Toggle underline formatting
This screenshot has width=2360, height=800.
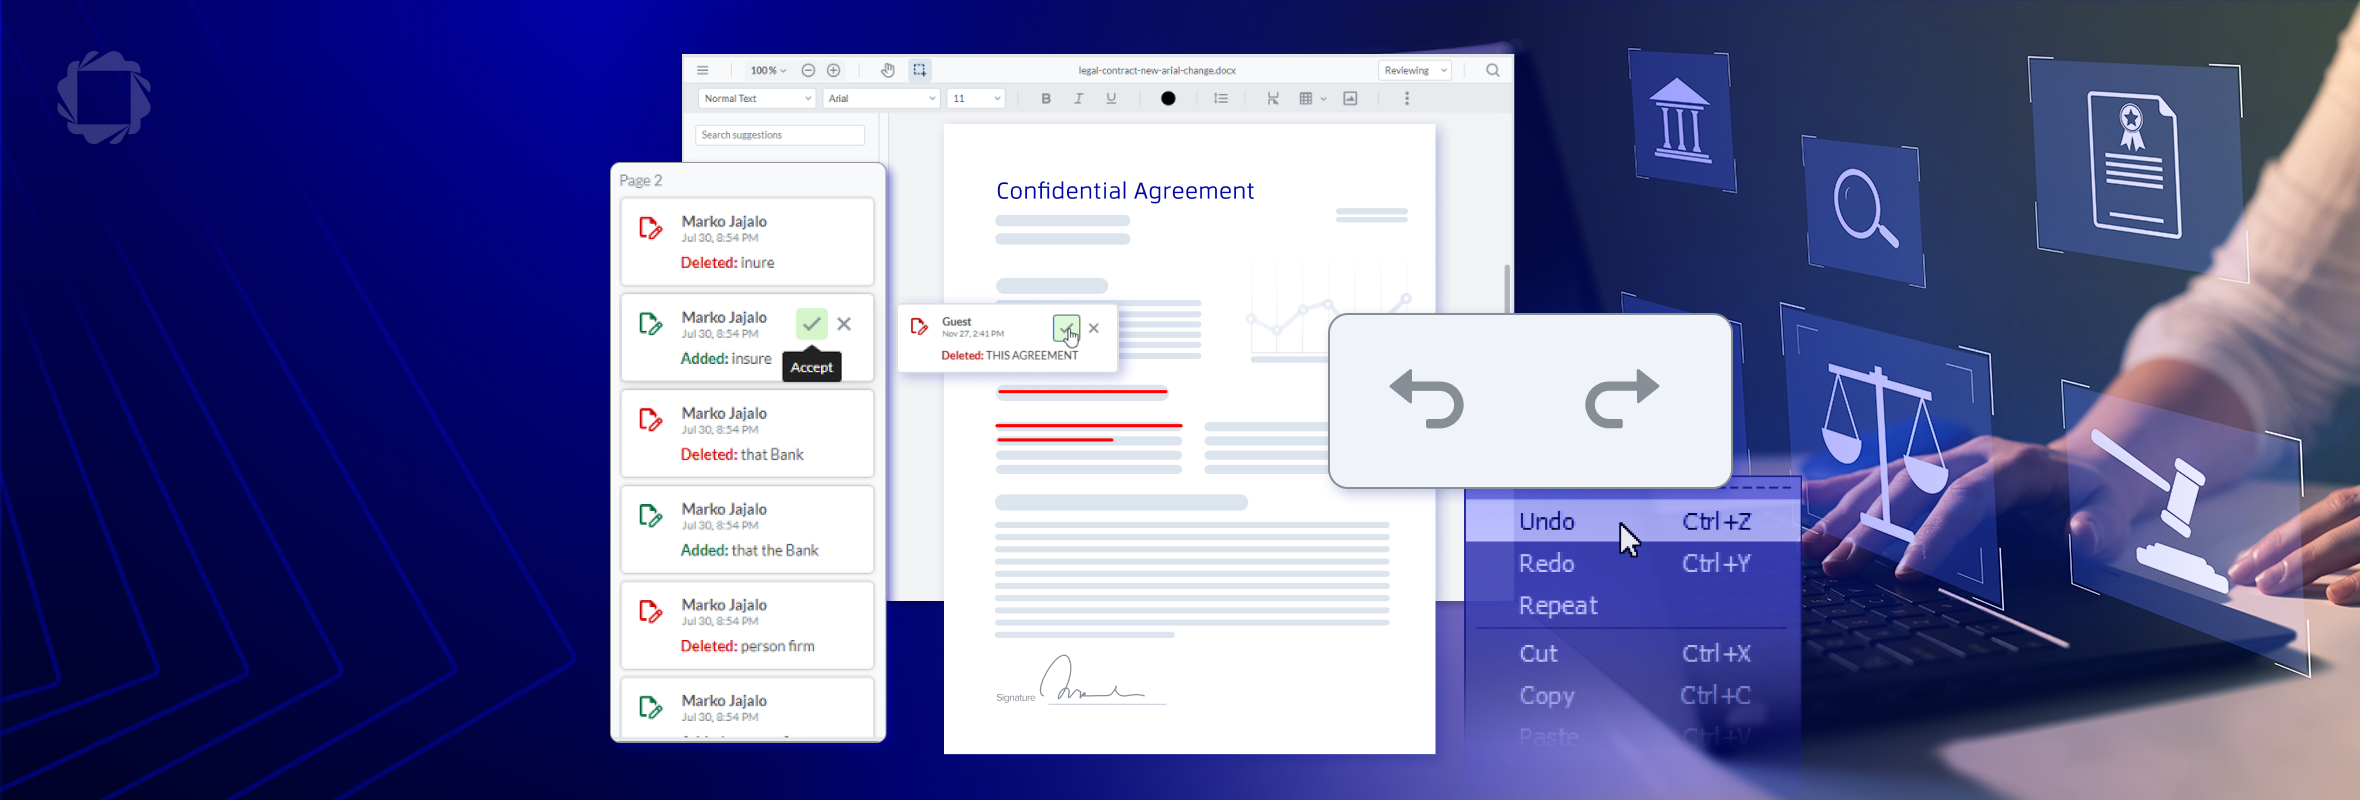click(1111, 99)
